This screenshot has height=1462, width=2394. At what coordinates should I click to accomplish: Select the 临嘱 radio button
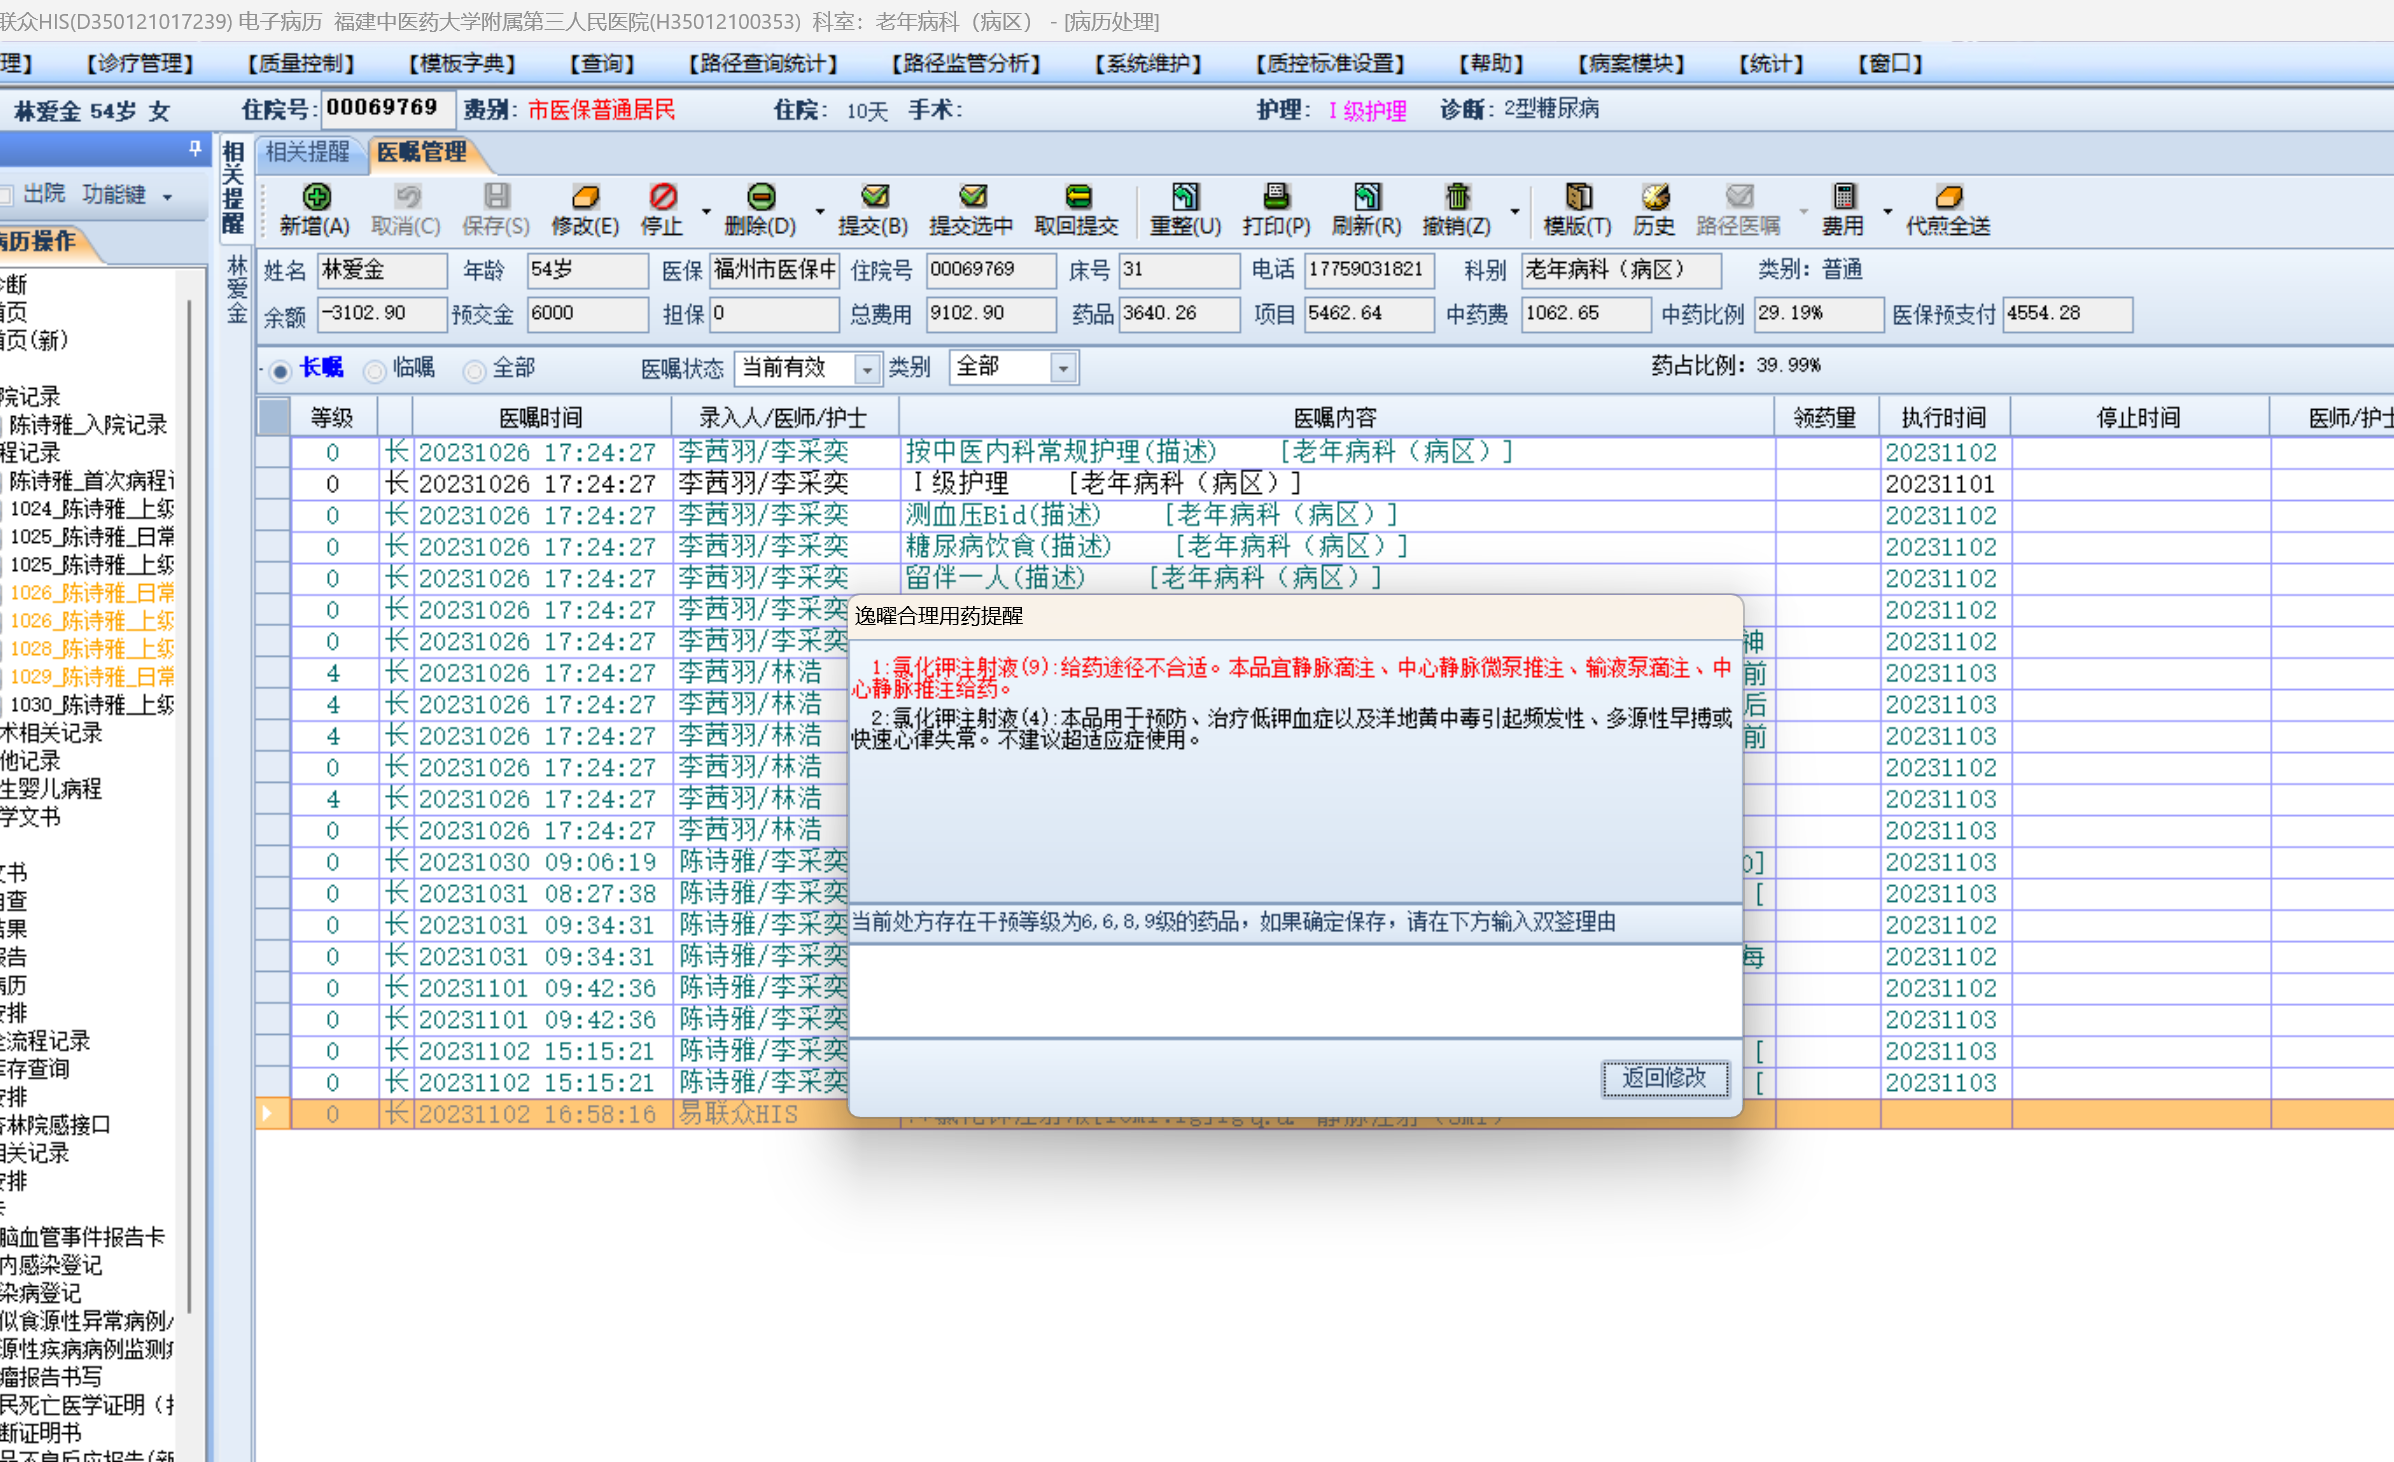(375, 371)
